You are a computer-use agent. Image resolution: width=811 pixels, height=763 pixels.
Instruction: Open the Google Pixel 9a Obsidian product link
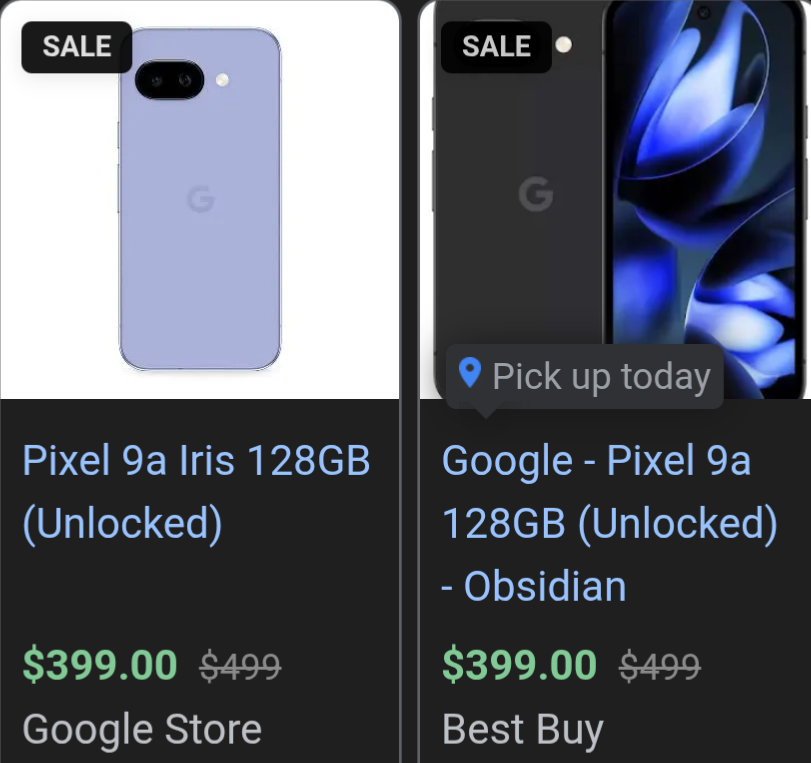pos(610,523)
